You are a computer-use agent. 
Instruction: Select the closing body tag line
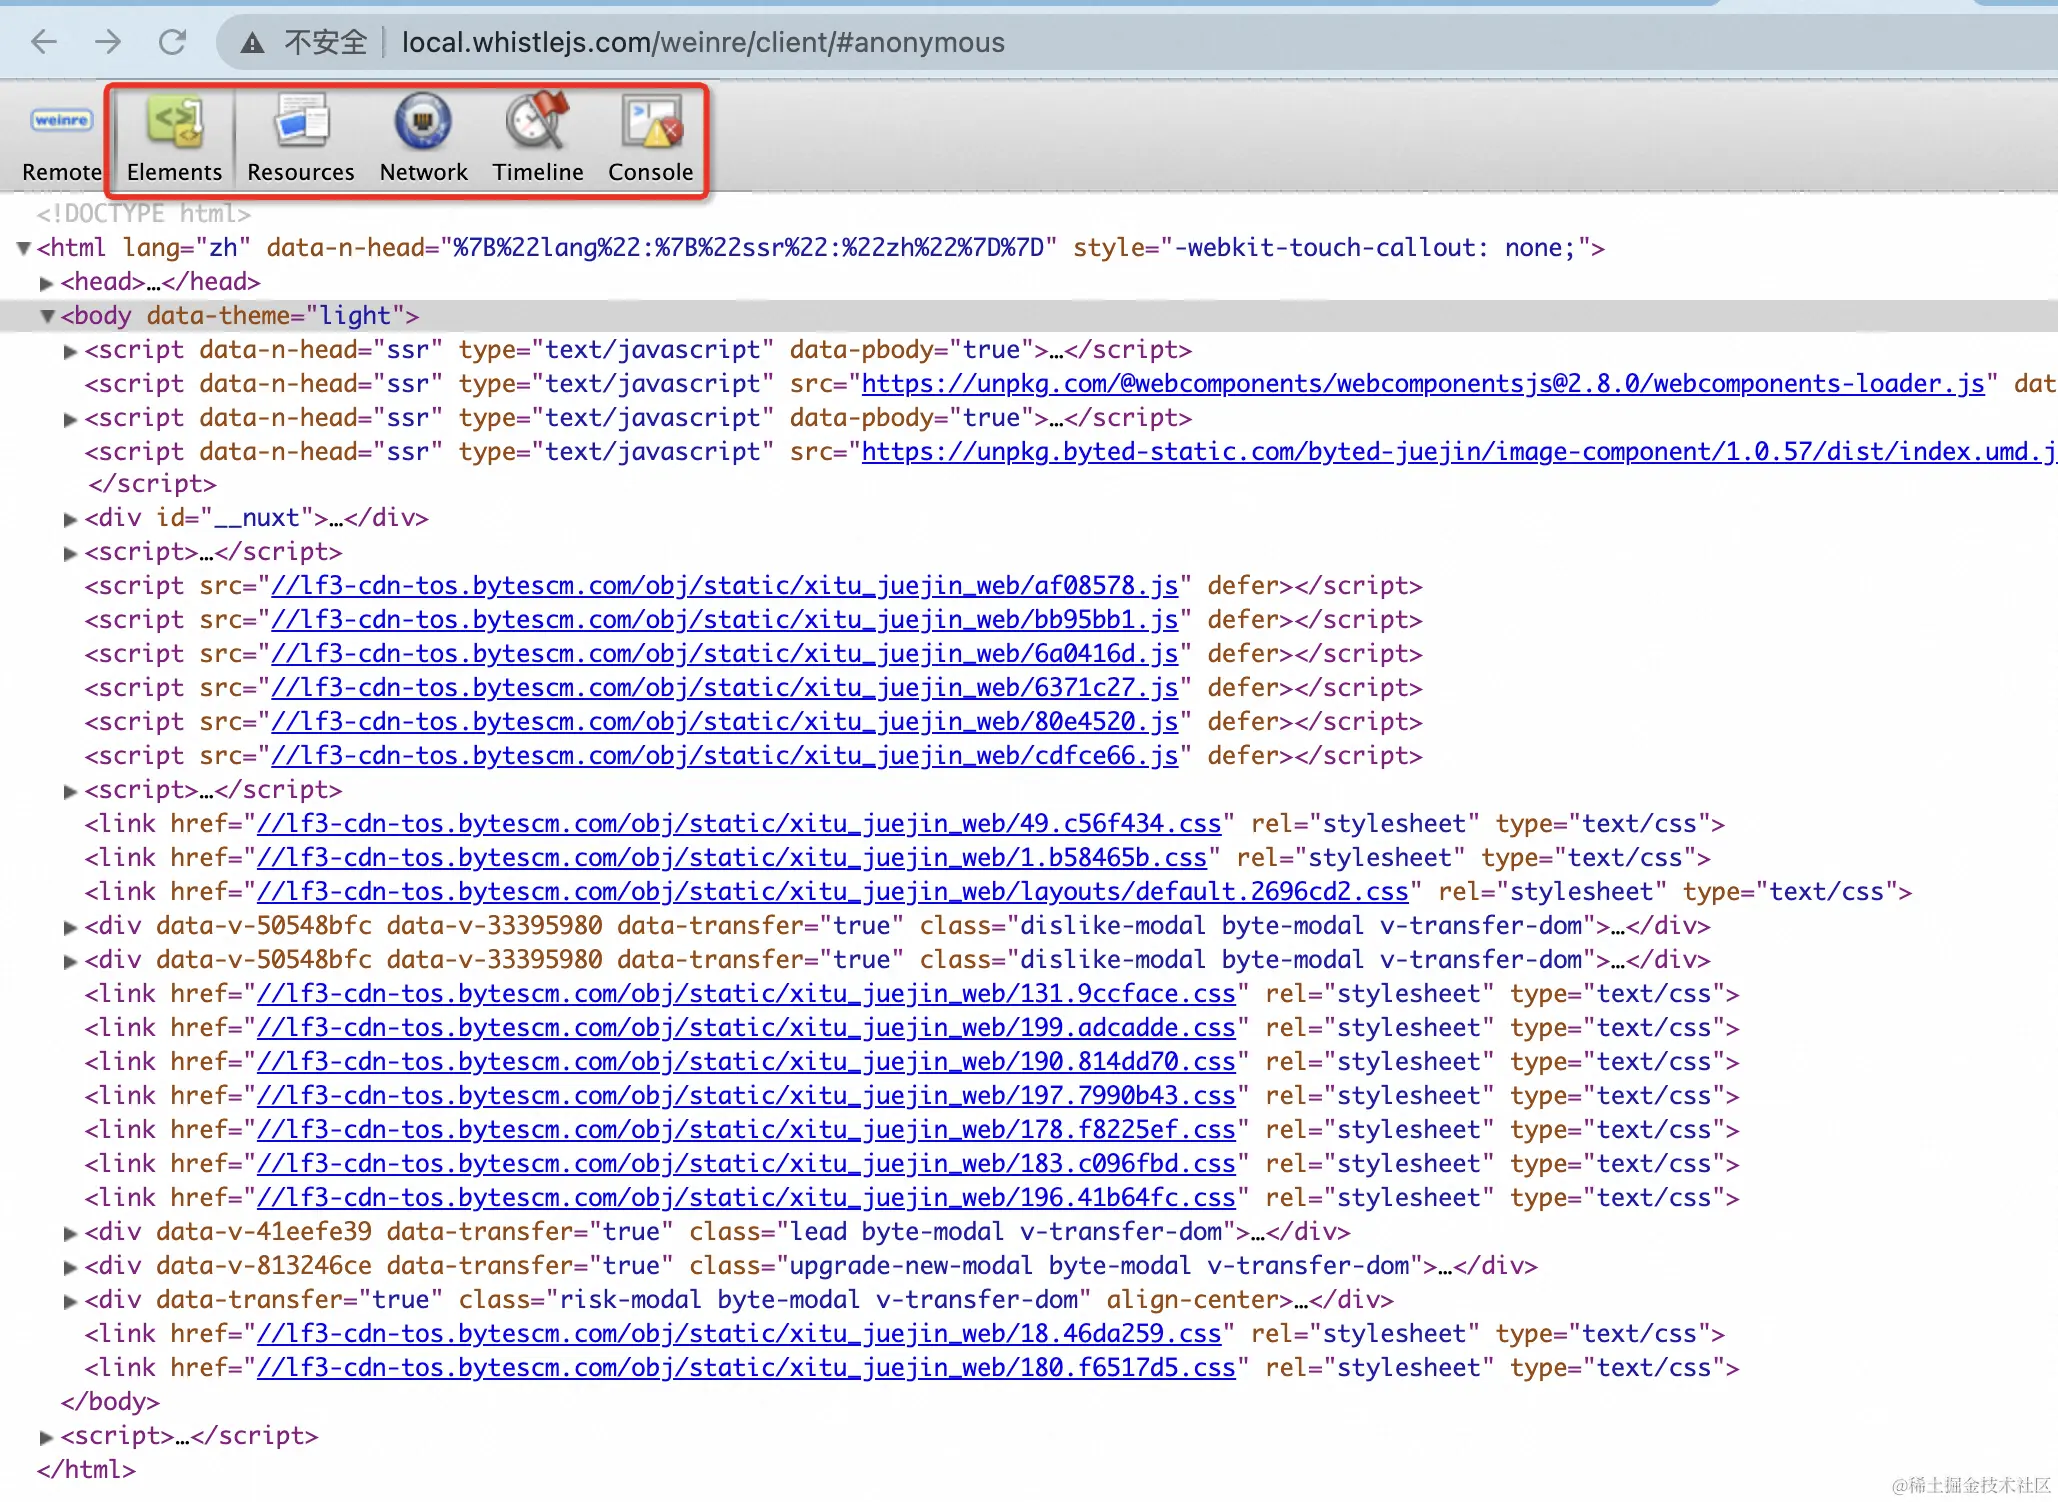[x=110, y=1402]
